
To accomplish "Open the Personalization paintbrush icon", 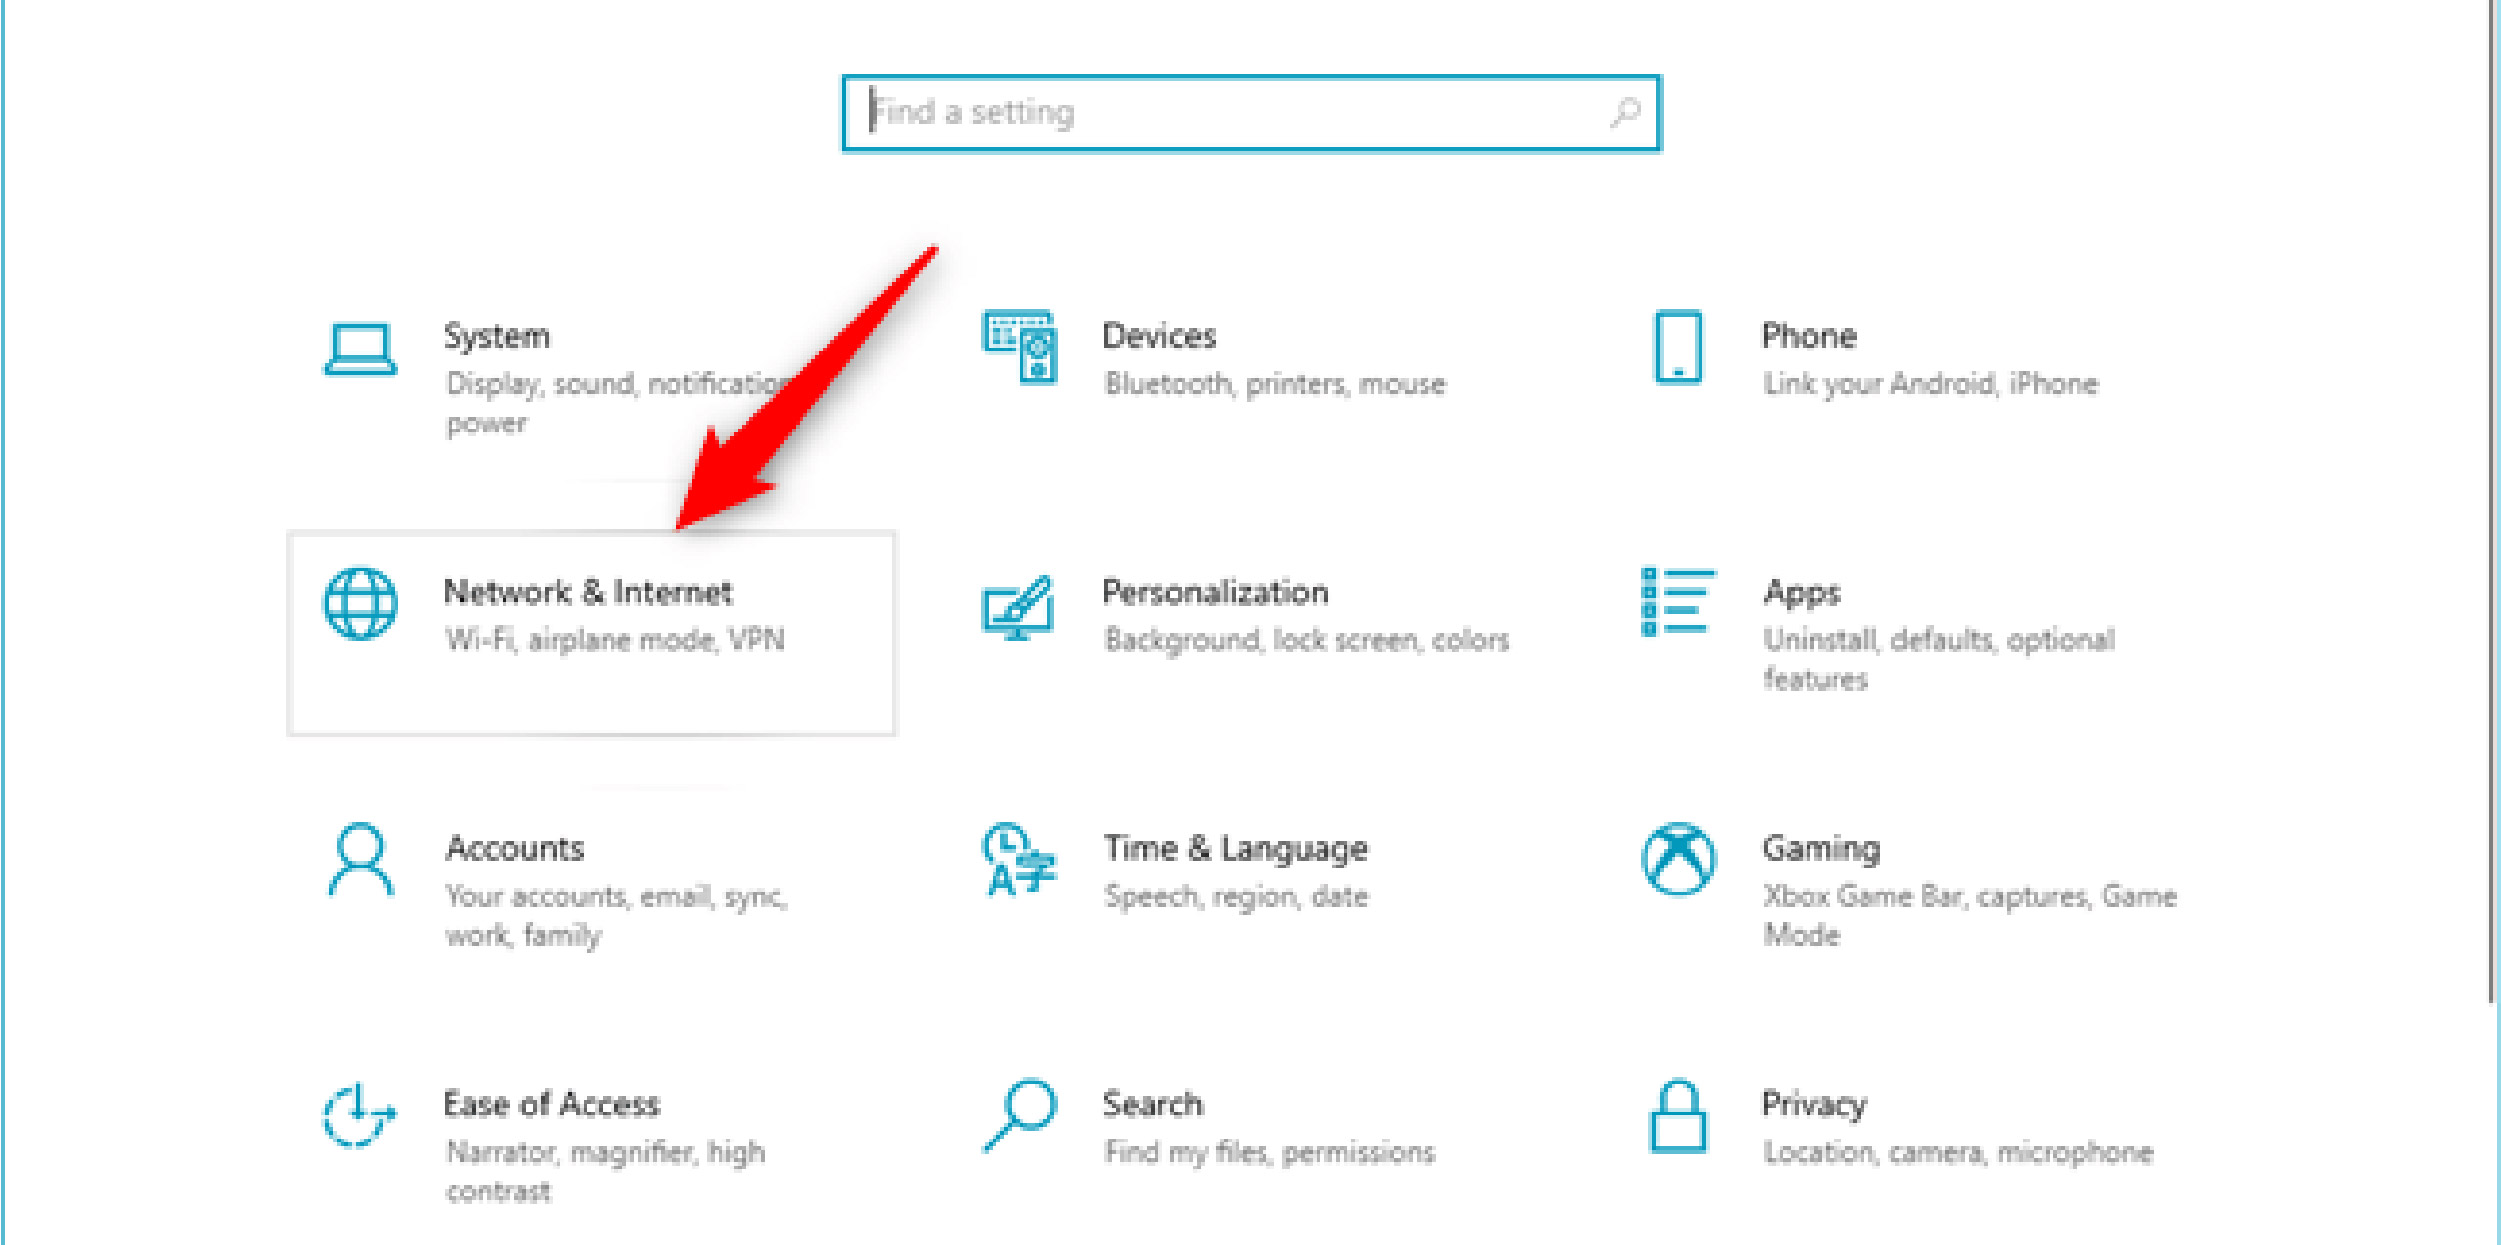I will coord(1018,607).
